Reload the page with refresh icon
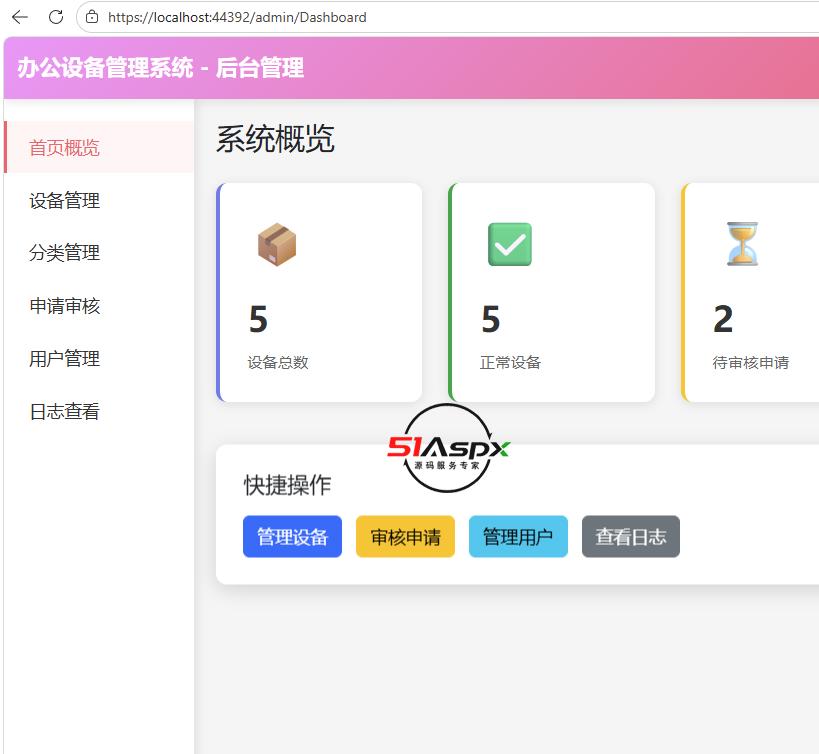 (x=56, y=17)
